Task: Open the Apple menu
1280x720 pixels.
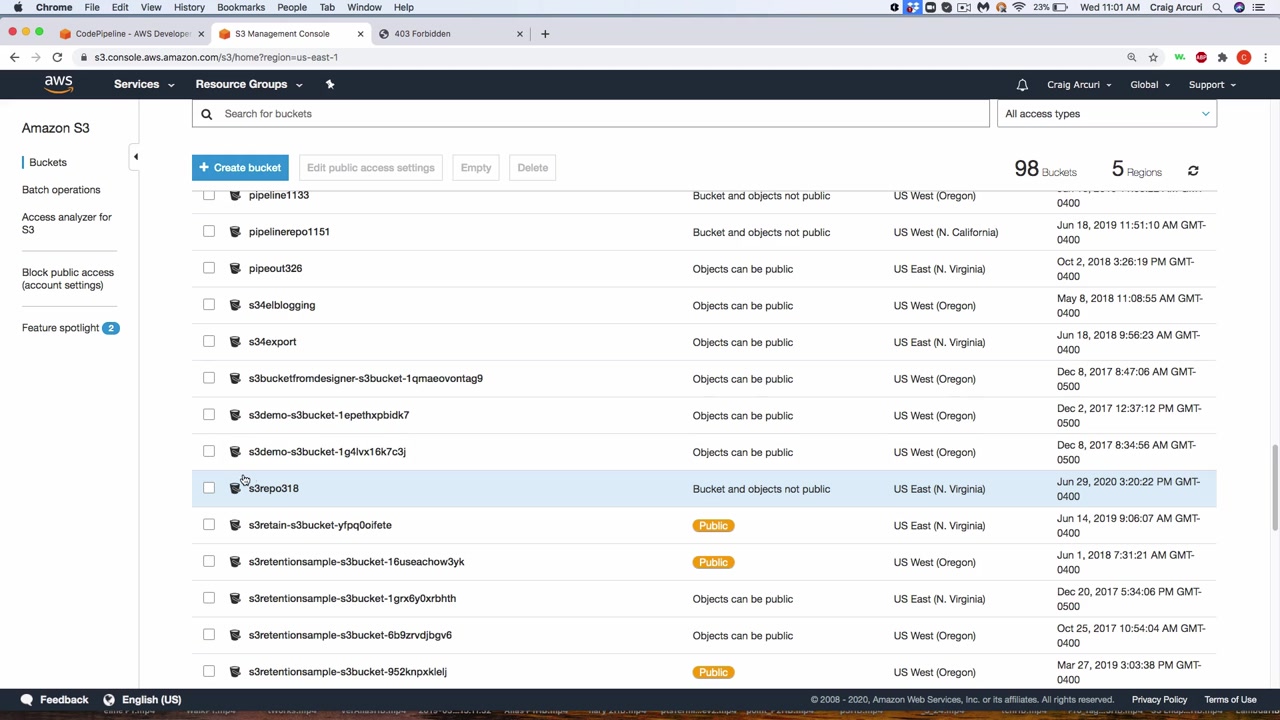Action: [18, 7]
